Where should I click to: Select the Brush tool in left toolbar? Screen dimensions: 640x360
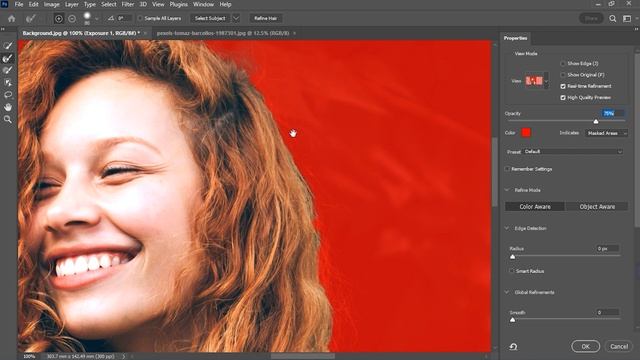(x=8, y=70)
